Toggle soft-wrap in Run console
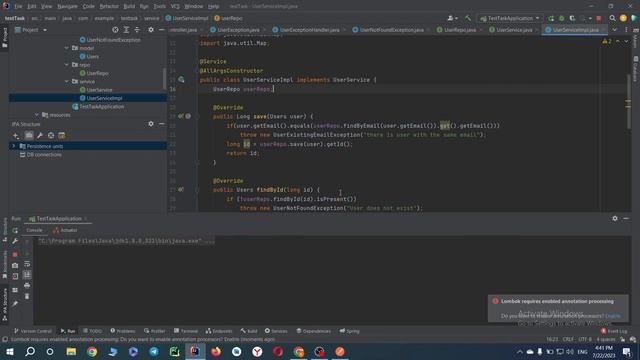Screen dimensions: 640x360 (x=27, y=264)
